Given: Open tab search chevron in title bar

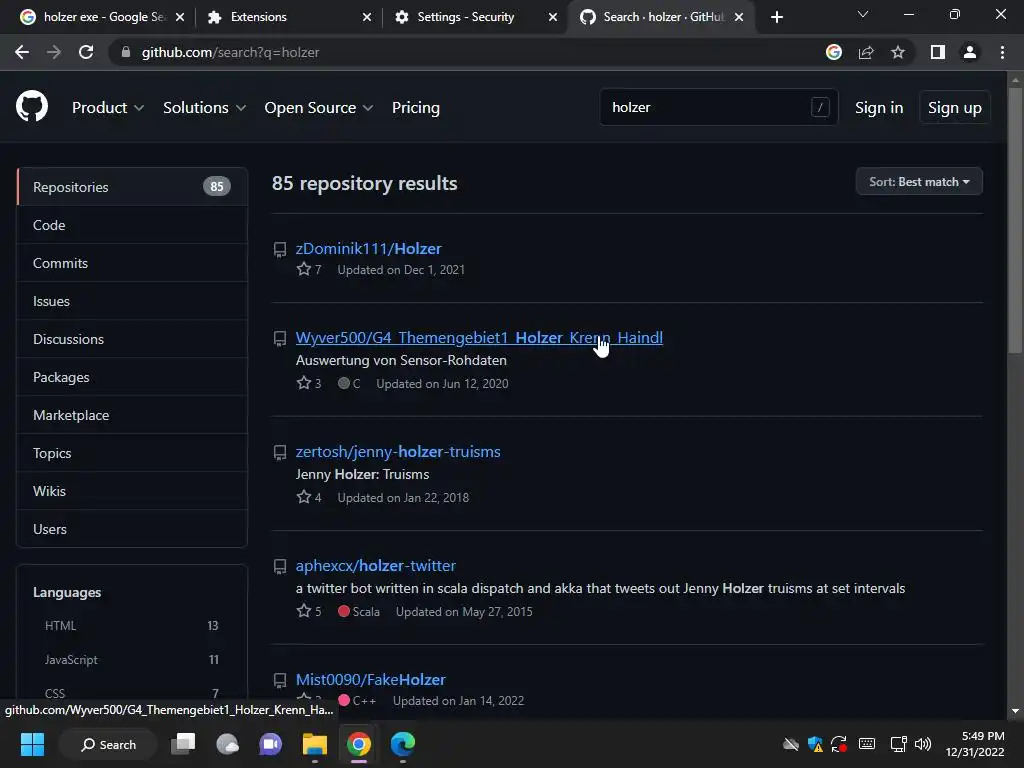Looking at the screenshot, I should point(863,14).
